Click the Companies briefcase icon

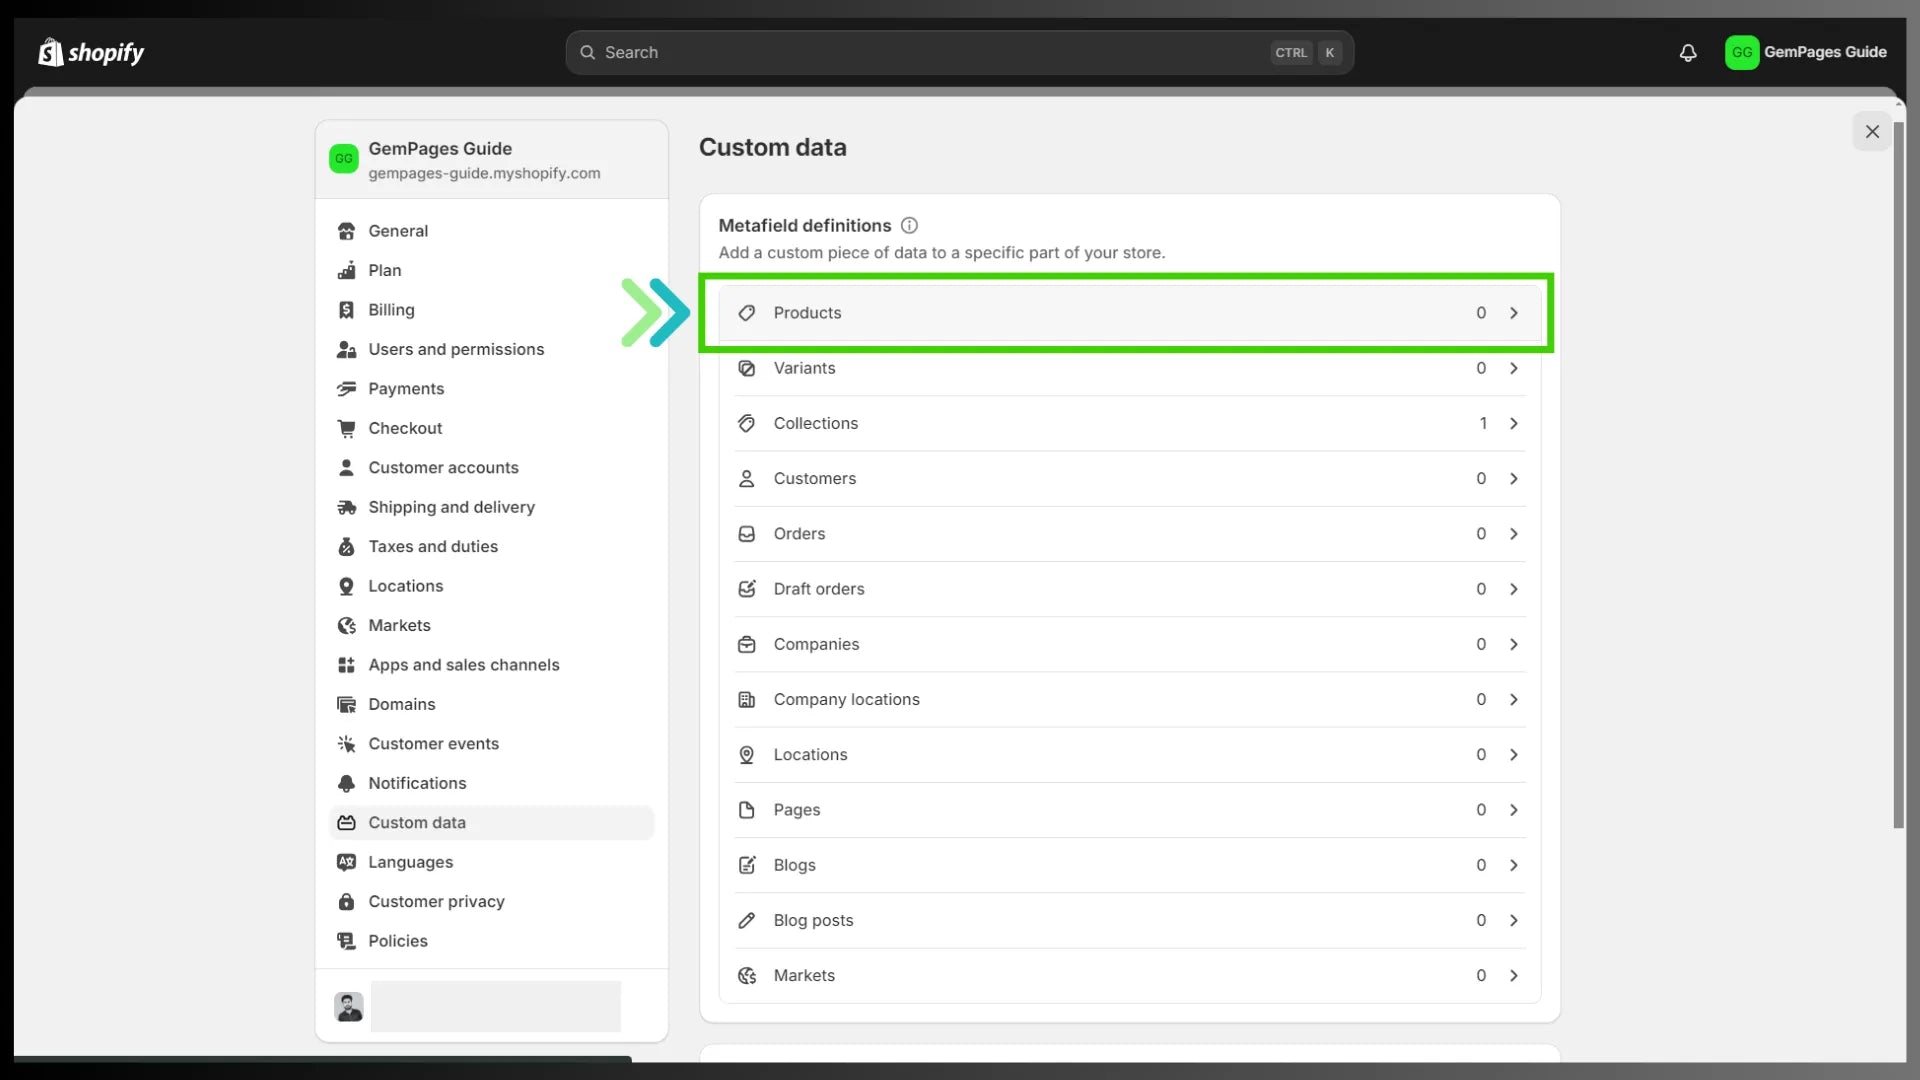[x=746, y=644]
